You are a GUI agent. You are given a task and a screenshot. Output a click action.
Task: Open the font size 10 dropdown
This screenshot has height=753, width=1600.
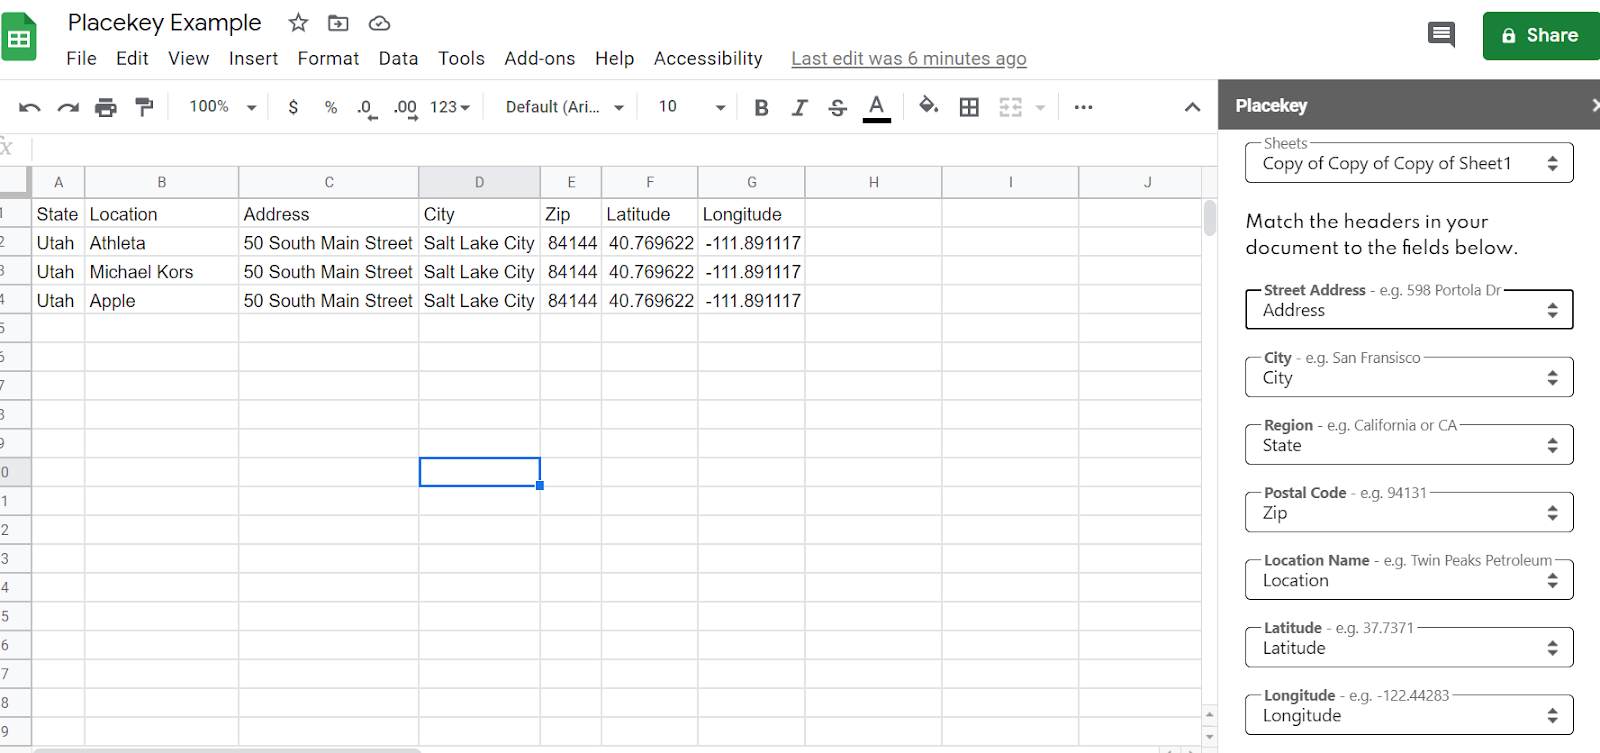691,107
